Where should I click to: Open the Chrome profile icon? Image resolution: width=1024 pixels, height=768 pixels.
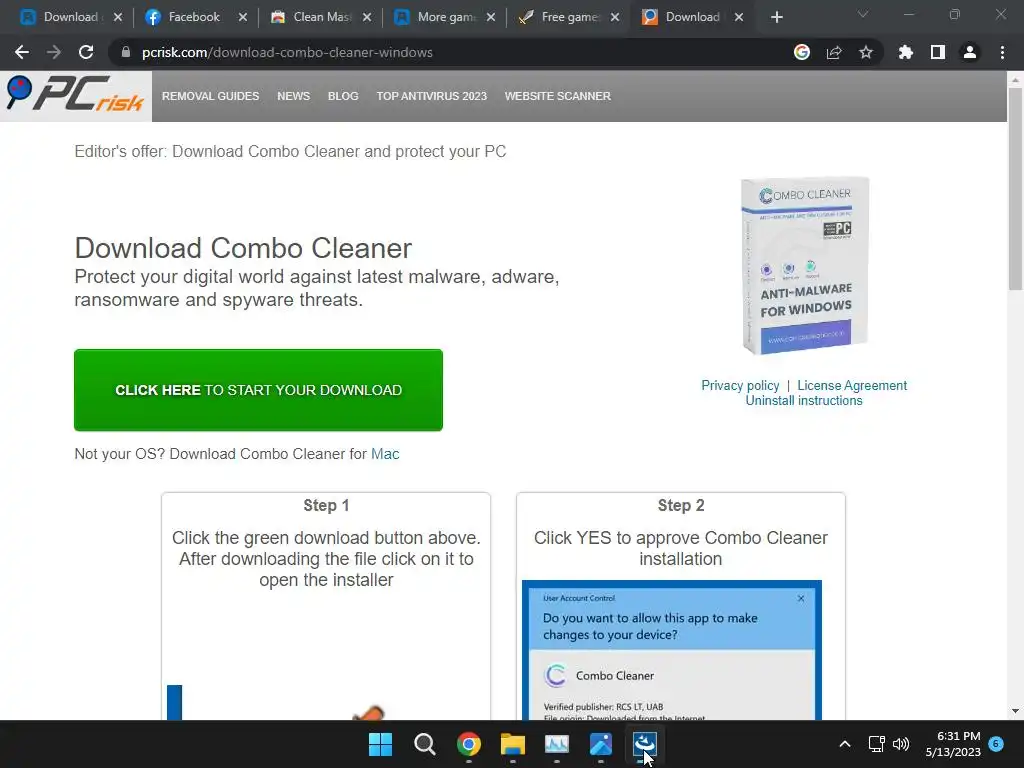(970, 52)
